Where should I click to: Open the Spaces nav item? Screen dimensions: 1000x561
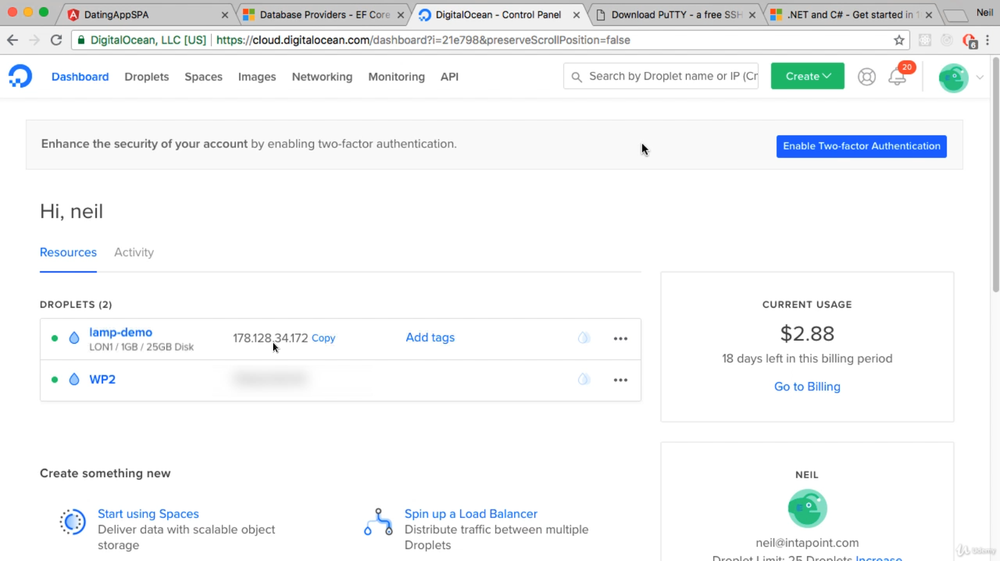tap(203, 76)
